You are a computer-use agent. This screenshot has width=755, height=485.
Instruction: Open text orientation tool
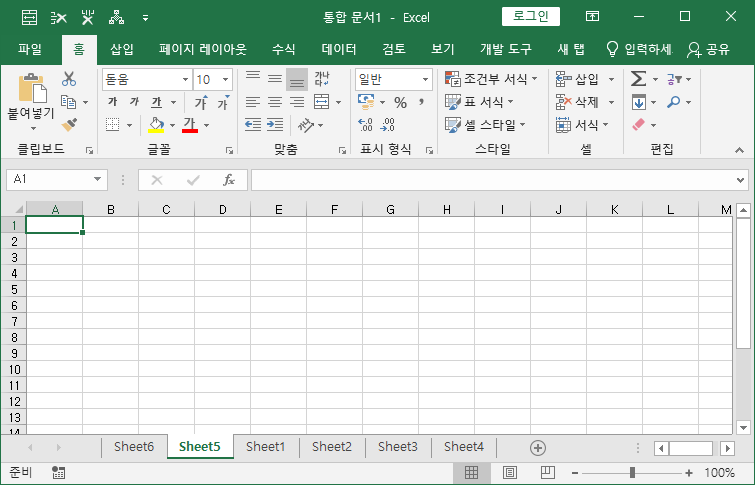306,125
